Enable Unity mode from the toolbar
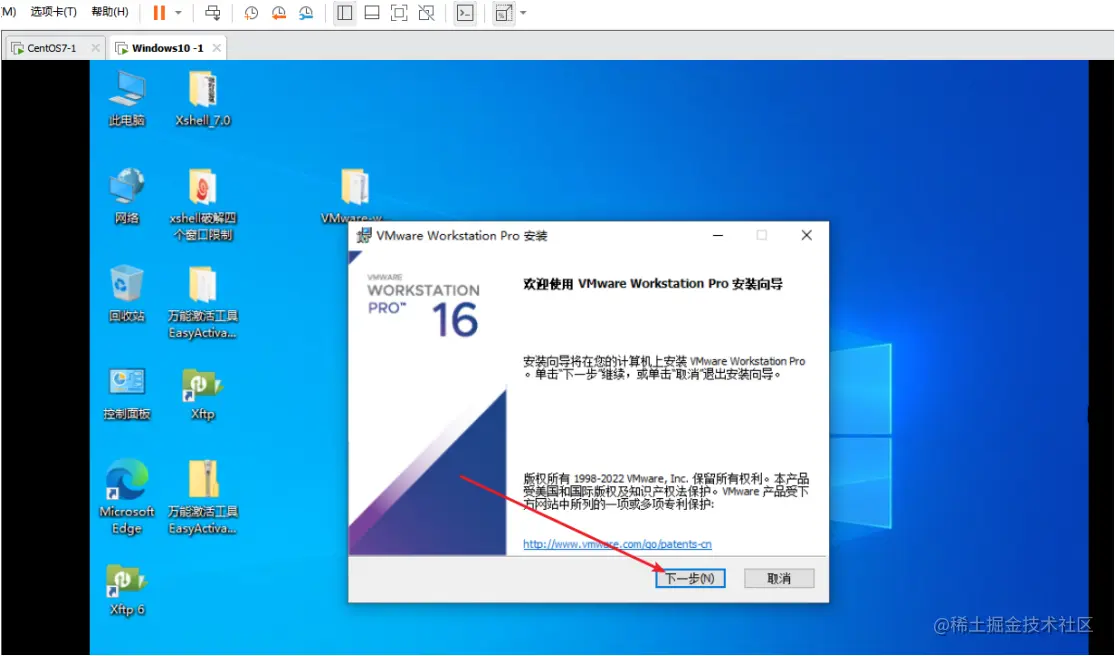The height and width of the screenshot is (656, 1115). coord(427,13)
